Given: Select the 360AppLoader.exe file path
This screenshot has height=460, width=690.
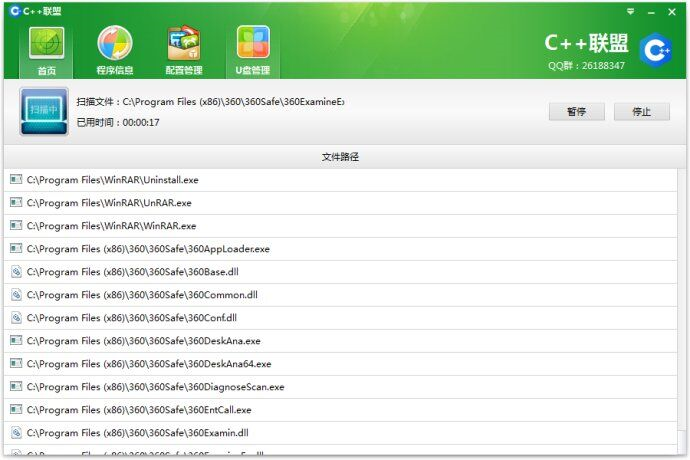Looking at the screenshot, I should [148, 249].
